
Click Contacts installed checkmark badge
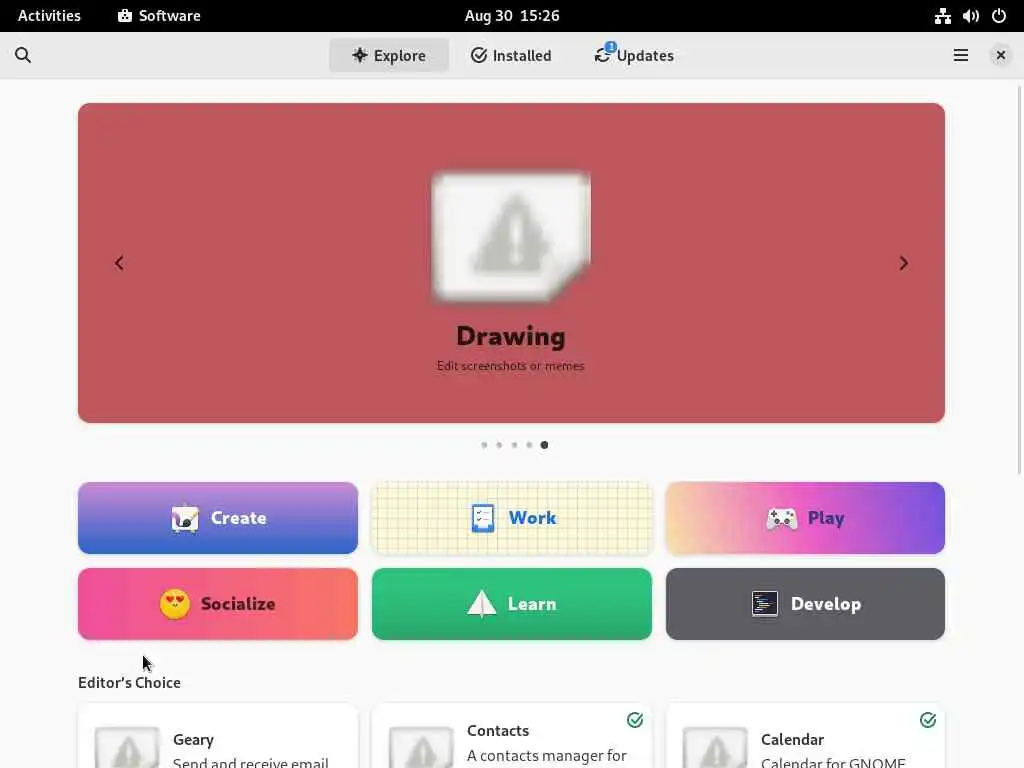pos(635,720)
